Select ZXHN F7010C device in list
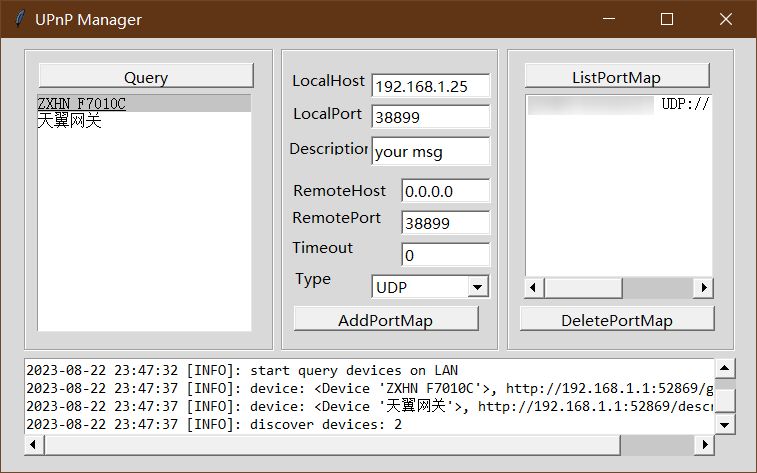This screenshot has width=757, height=473. click(x=144, y=103)
